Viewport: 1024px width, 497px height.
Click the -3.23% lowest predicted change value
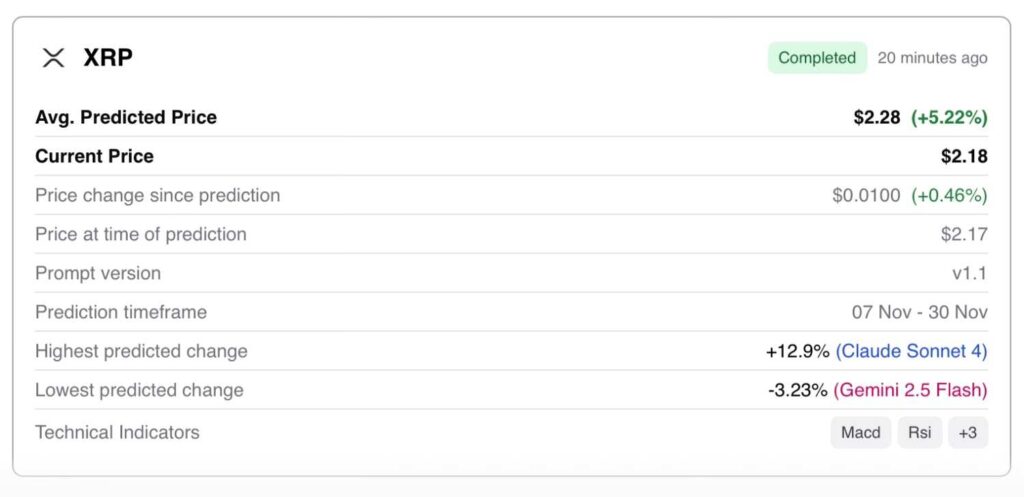click(798, 390)
